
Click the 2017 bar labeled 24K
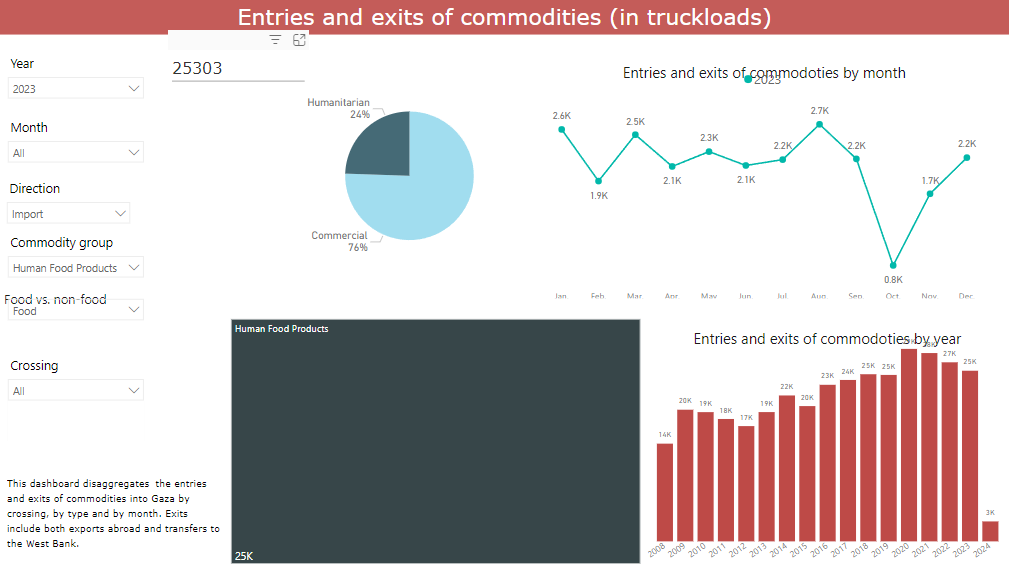point(848,461)
